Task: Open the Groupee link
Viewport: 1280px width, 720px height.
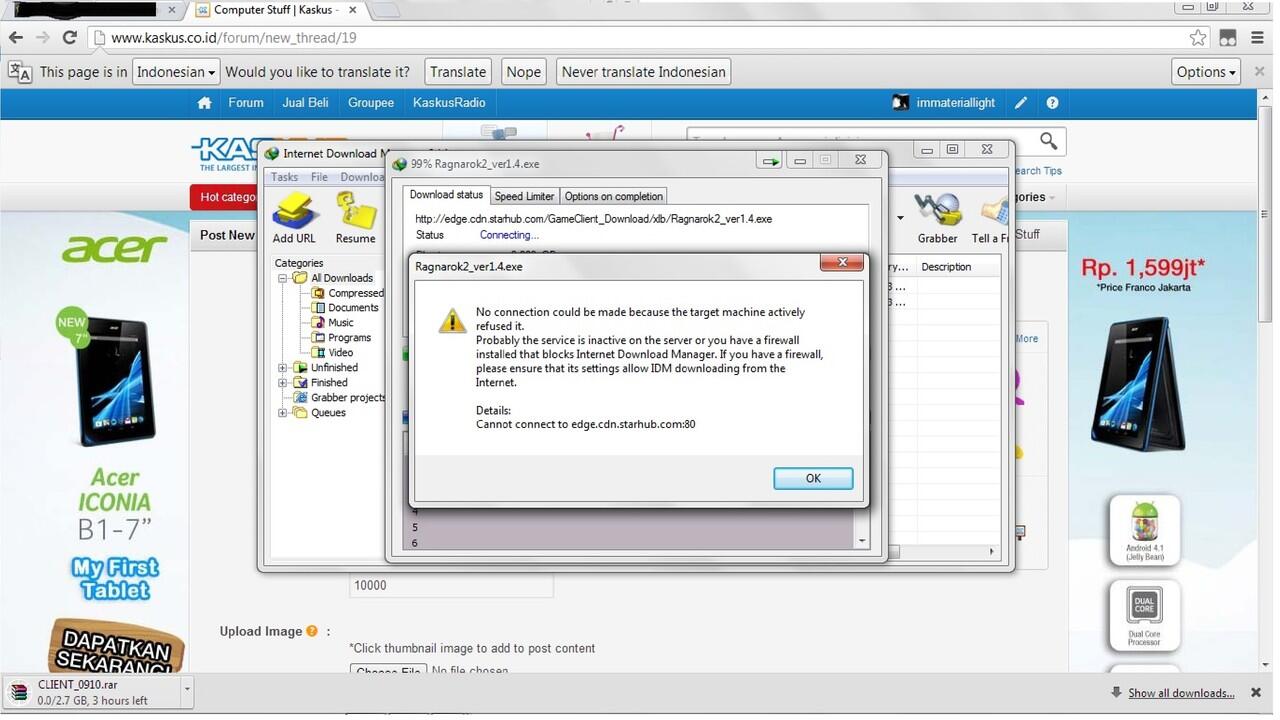Action: click(371, 103)
